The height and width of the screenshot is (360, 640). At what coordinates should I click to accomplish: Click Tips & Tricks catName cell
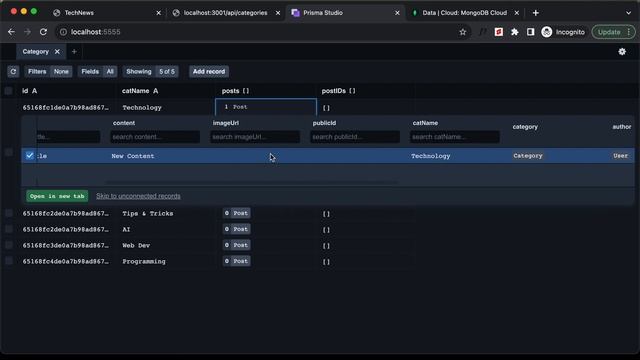[x=148, y=213]
